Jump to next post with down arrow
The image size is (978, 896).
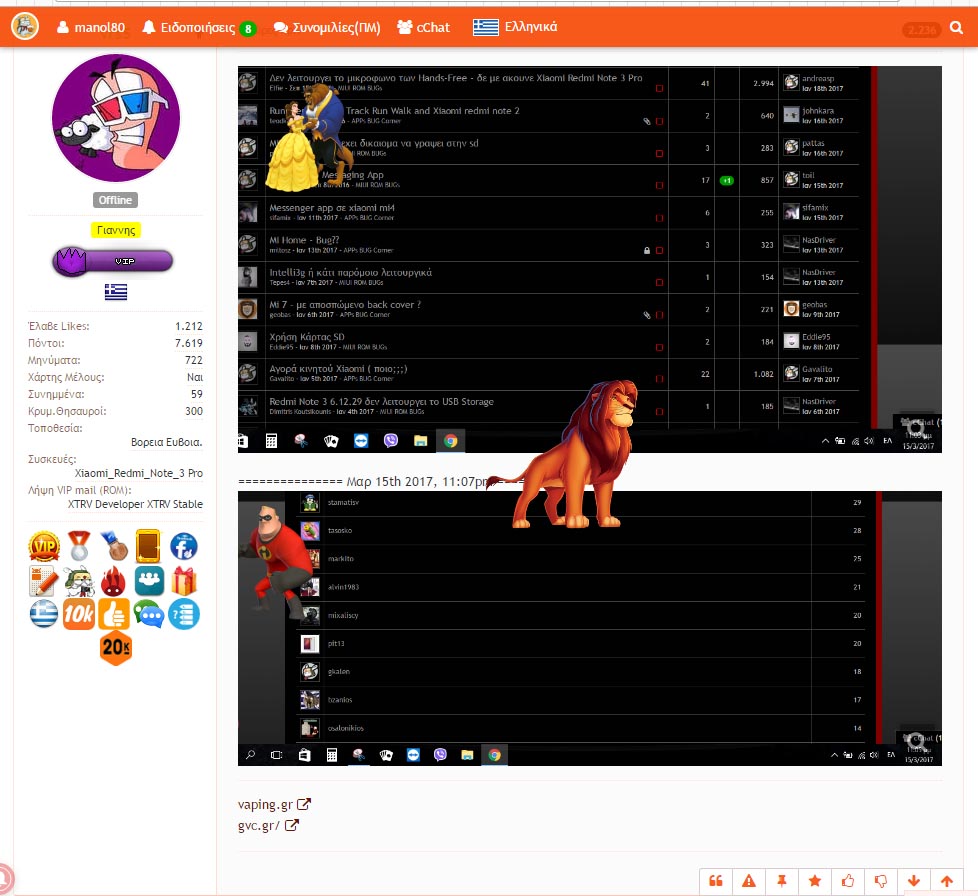click(x=914, y=881)
